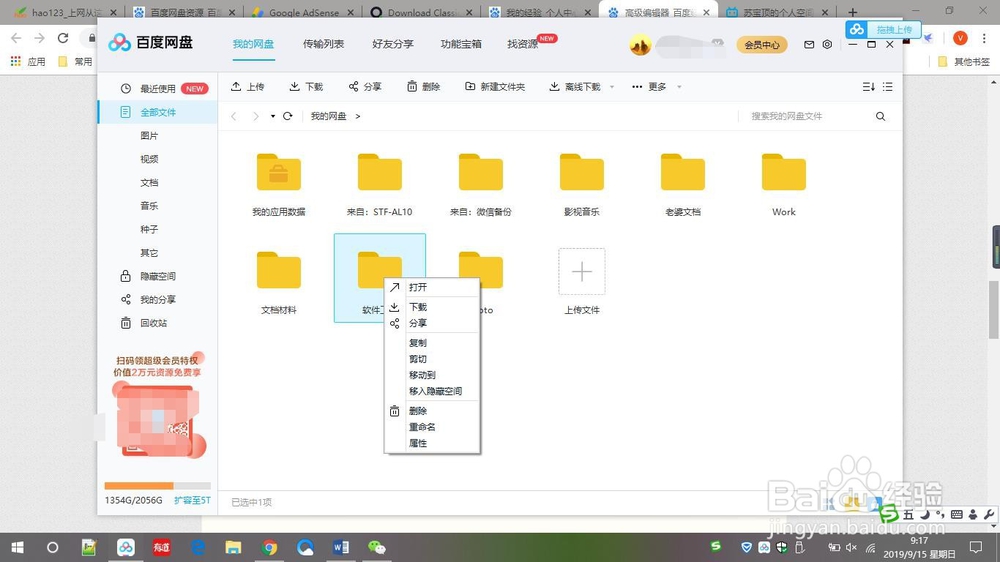Switch to the 传输列表 tab

(x=323, y=44)
